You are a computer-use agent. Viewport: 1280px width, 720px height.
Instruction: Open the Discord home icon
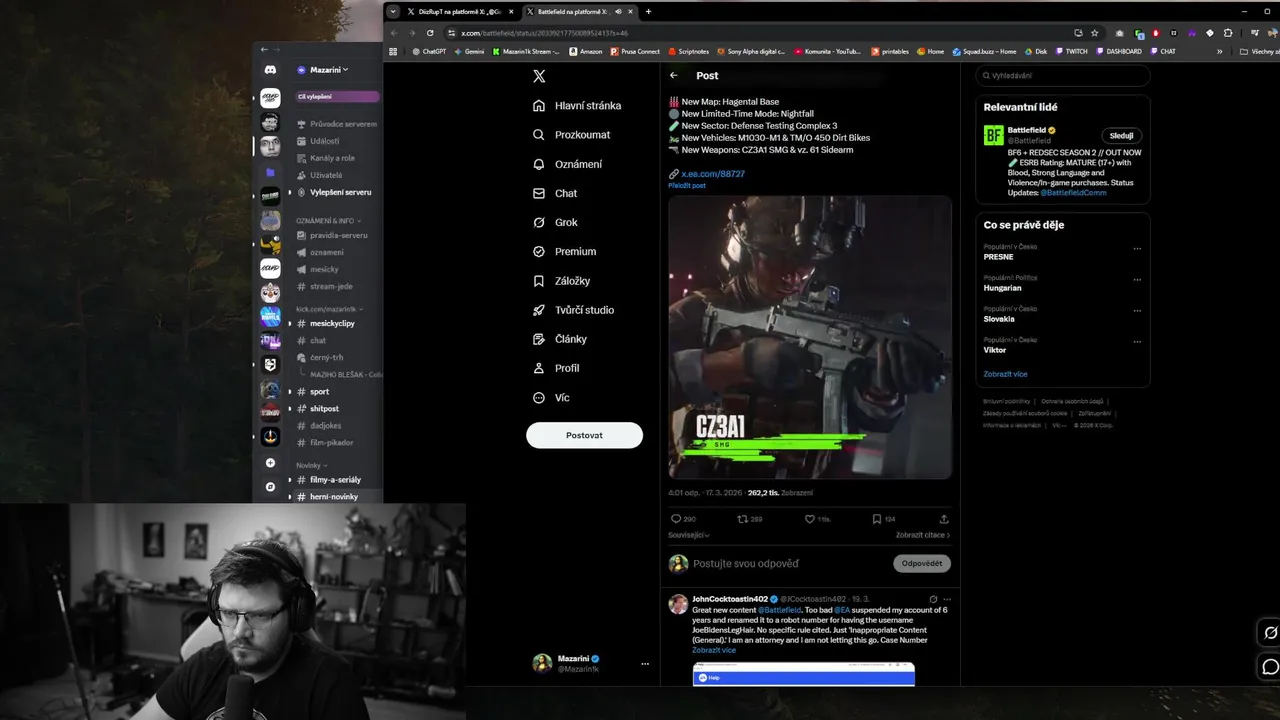[270, 70]
